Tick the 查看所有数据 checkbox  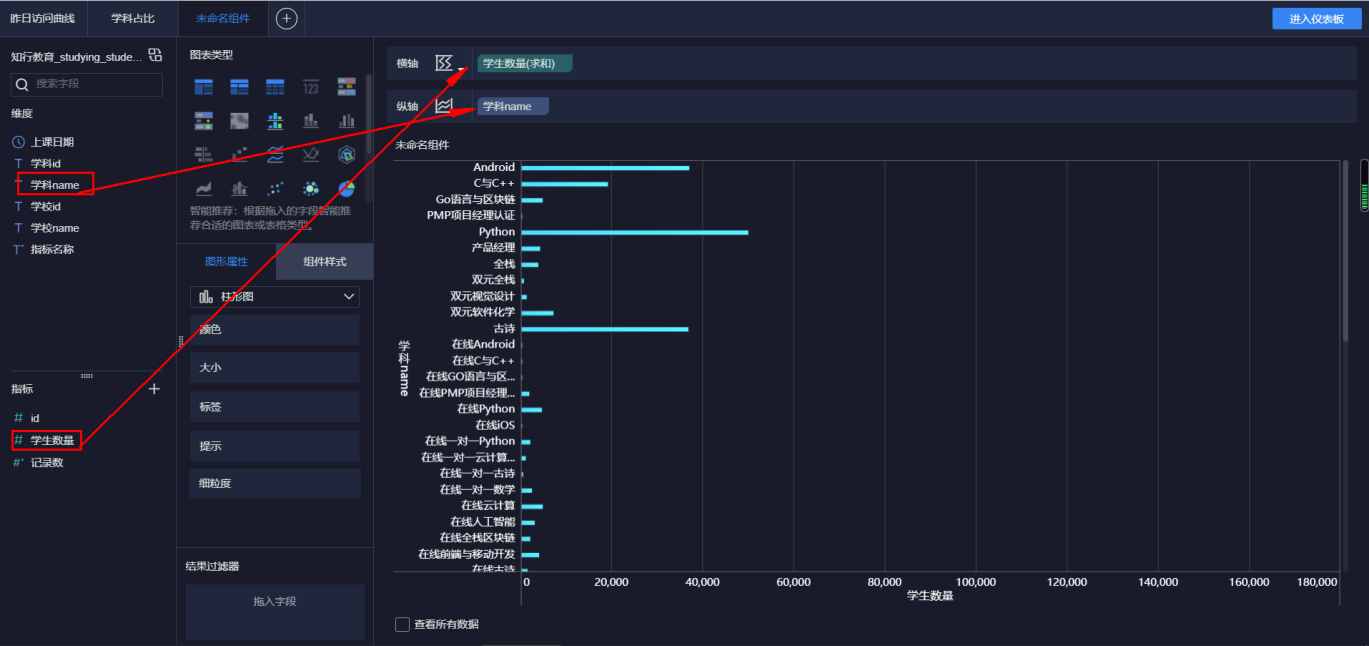pyautogui.click(x=402, y=624)
